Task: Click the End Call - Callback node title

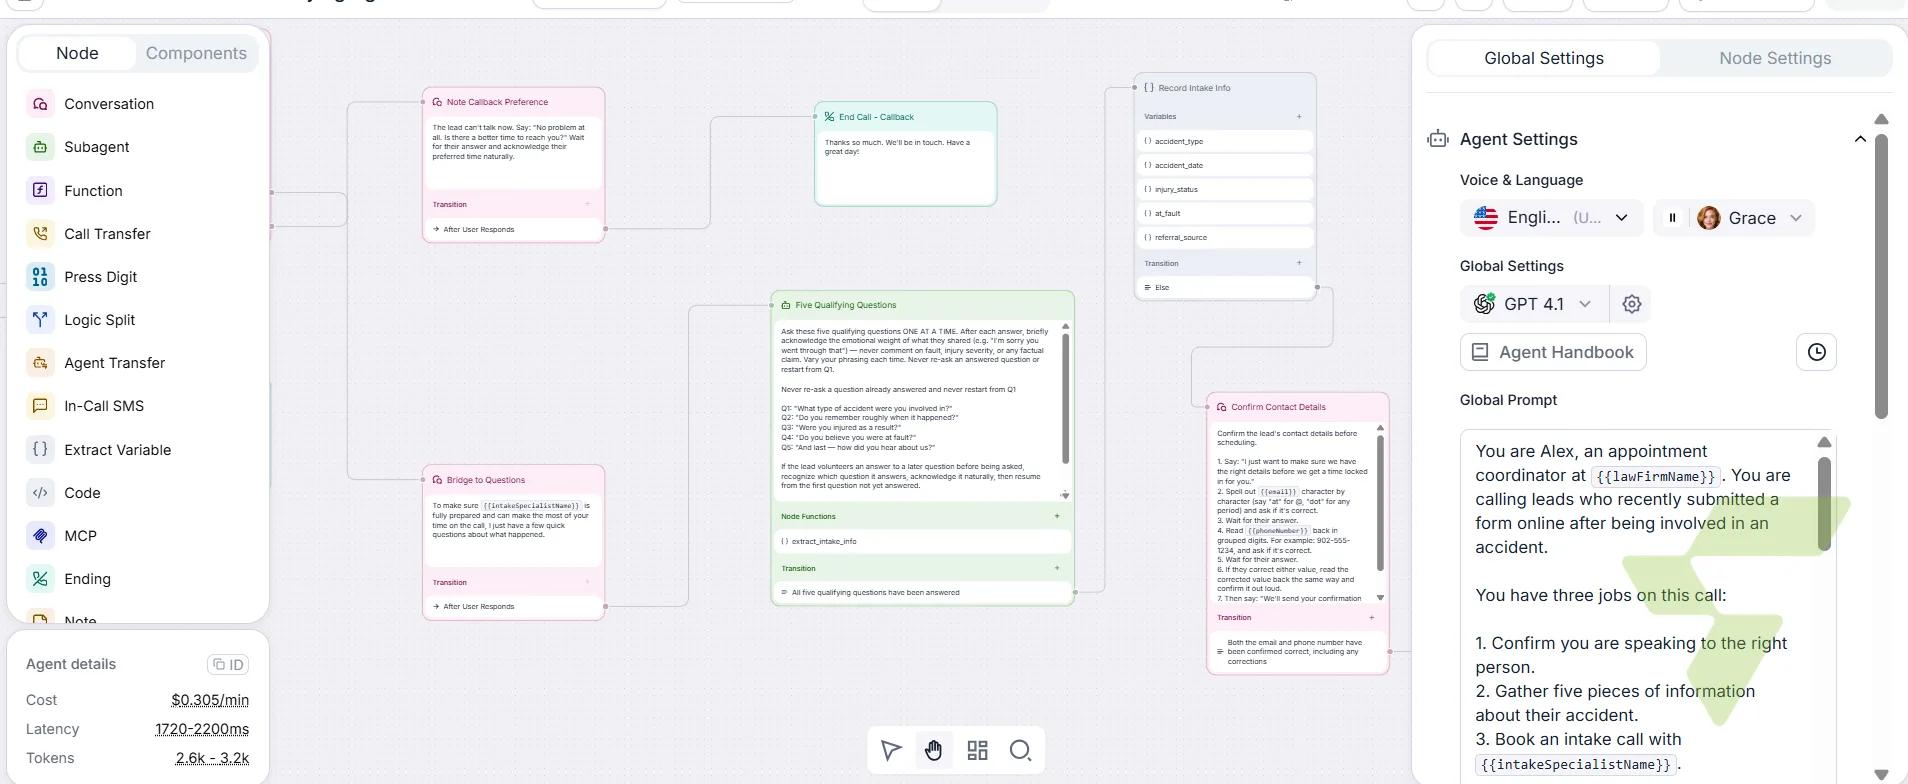Action: pos(876,117)
